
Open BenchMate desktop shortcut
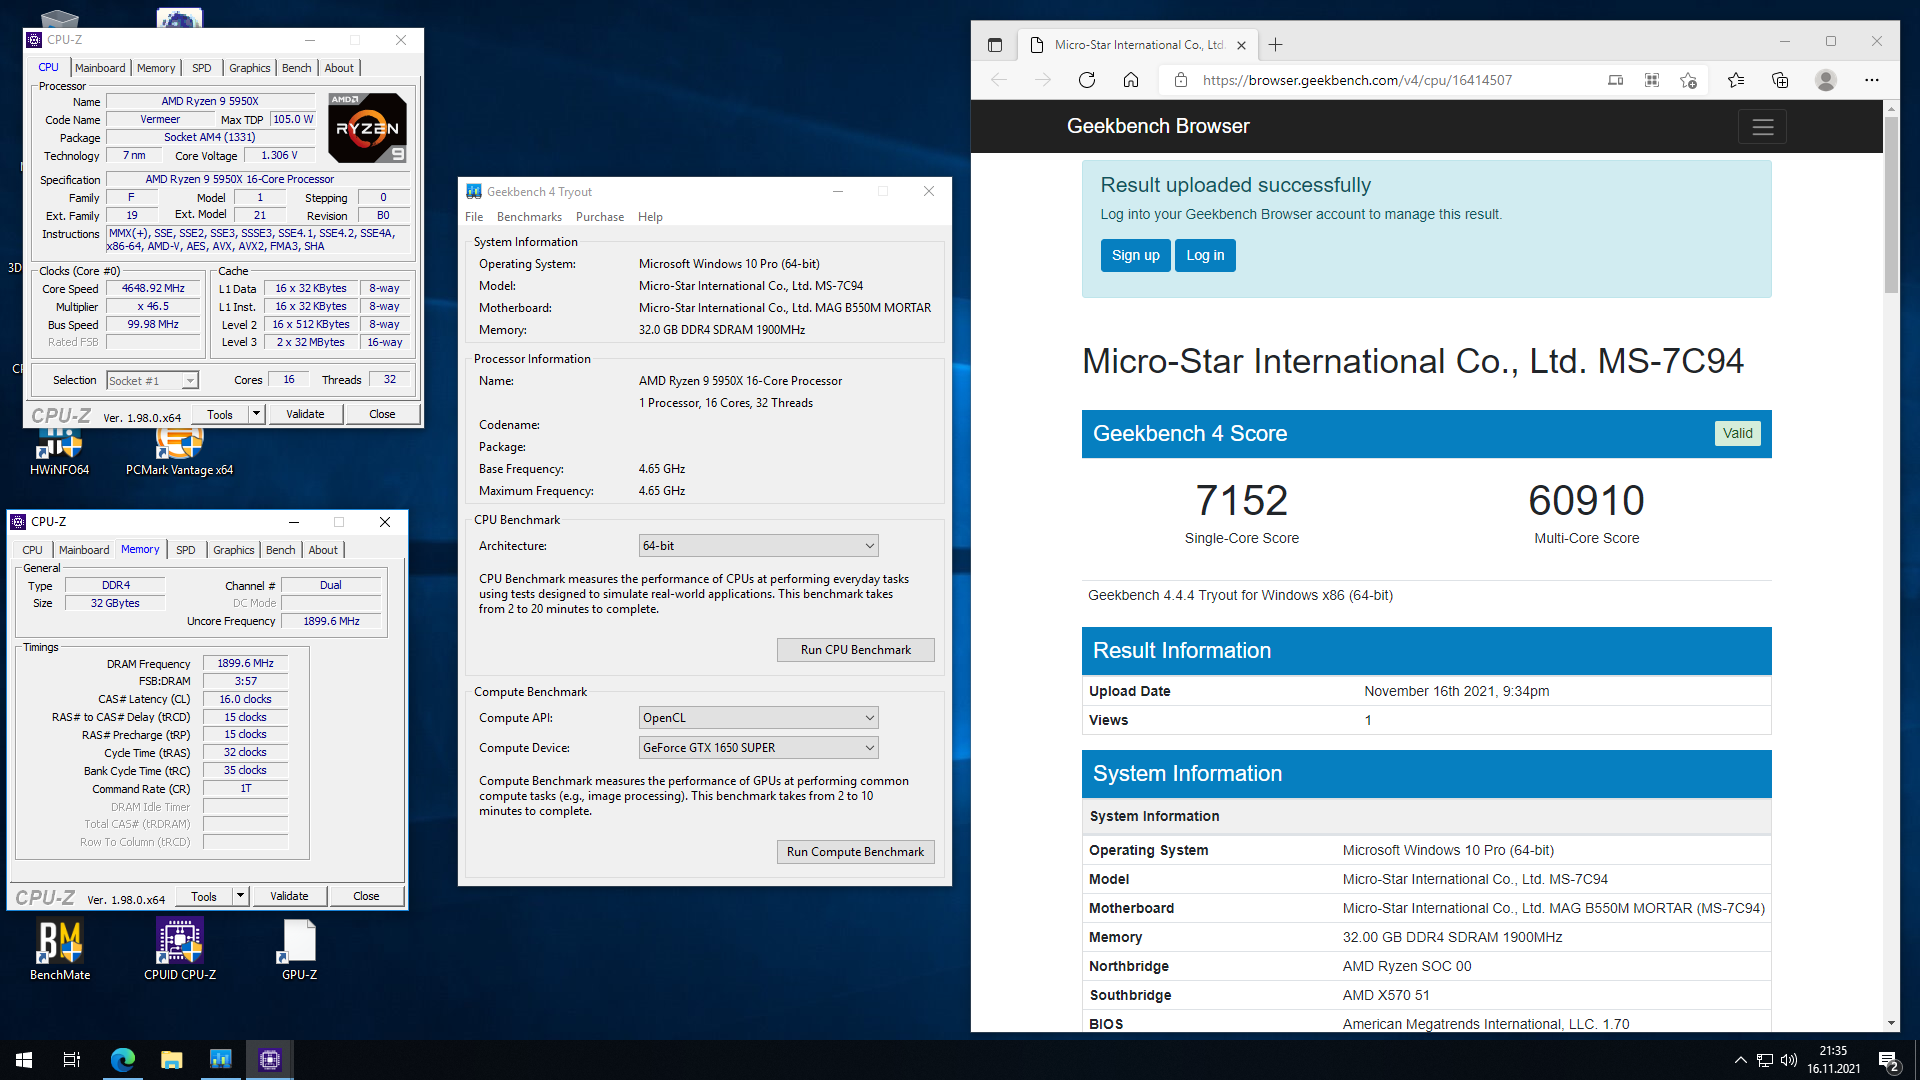click(60, 950)
